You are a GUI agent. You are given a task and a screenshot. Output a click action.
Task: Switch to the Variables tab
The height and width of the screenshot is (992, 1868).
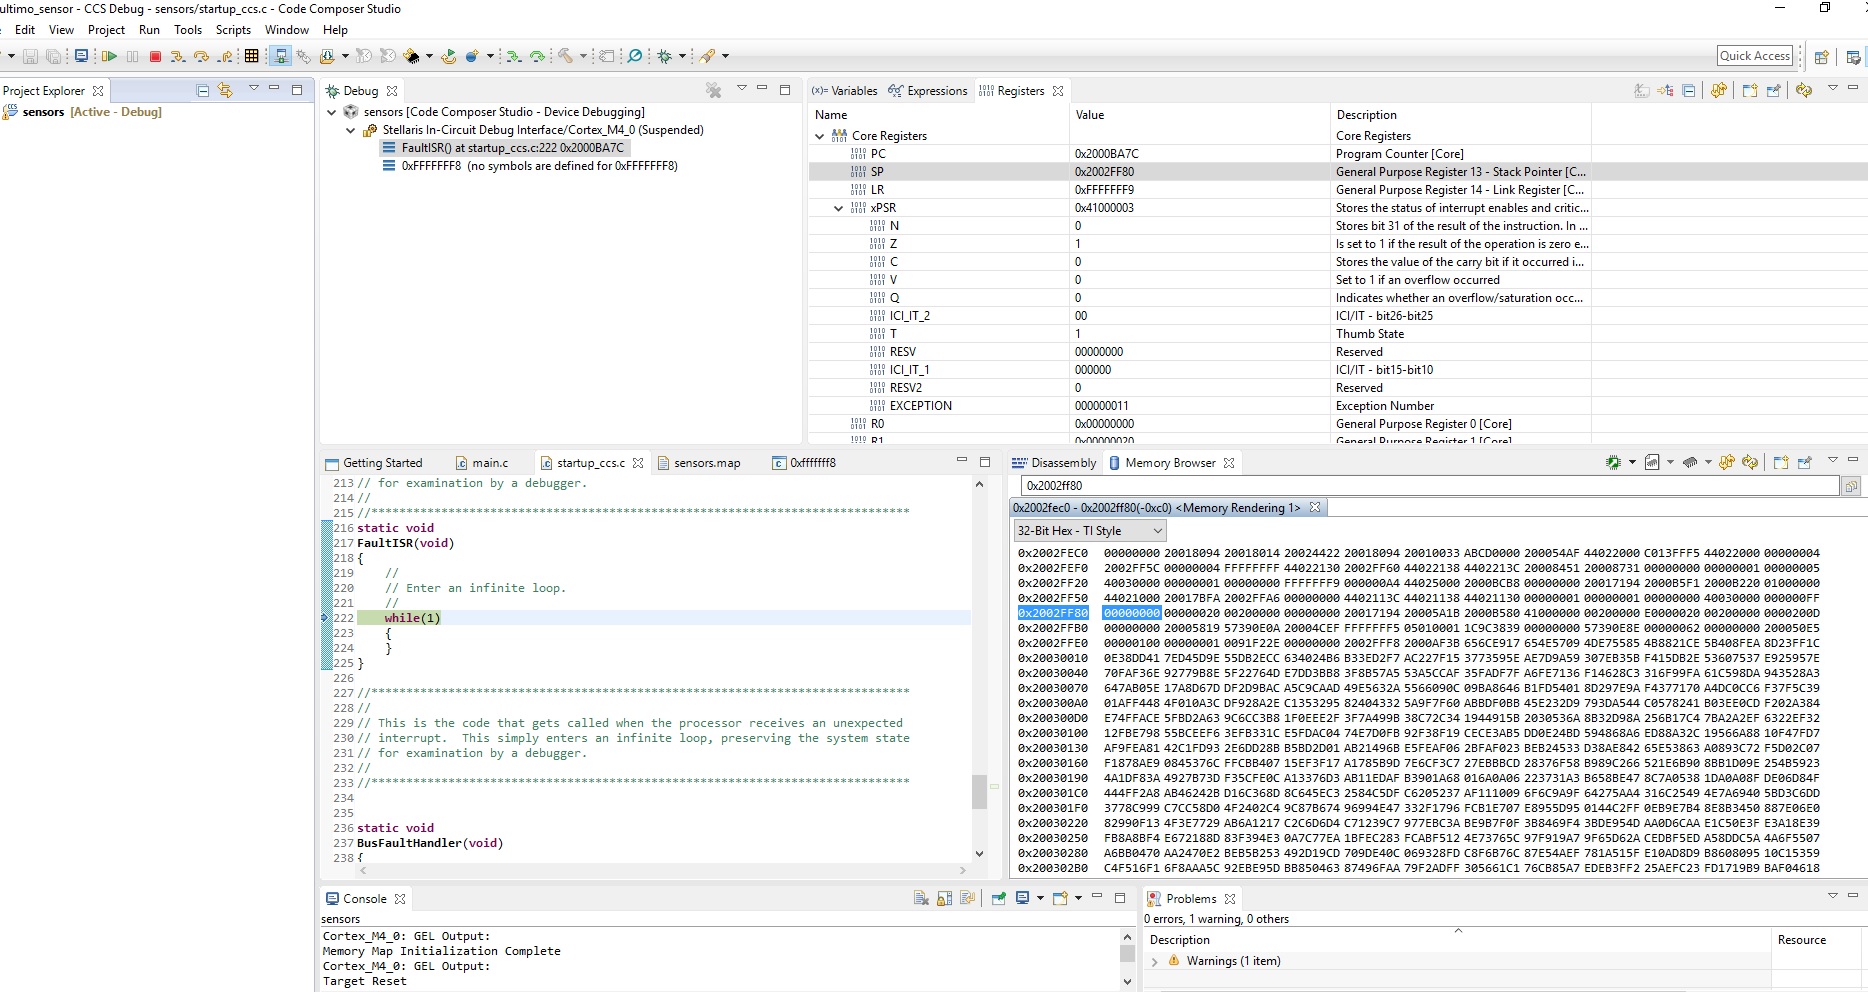coord(844,90)
